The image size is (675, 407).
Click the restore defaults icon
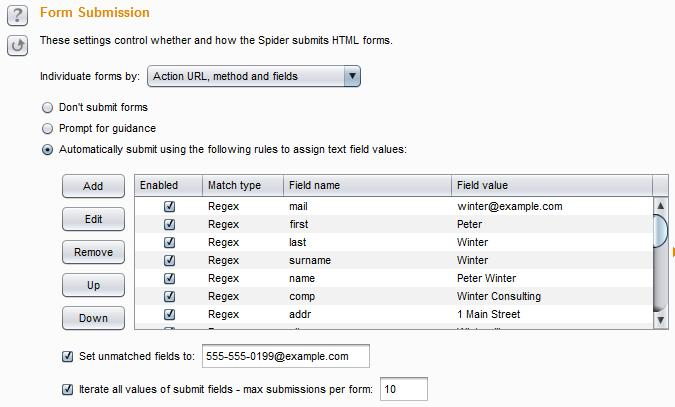tap(17, 45)
